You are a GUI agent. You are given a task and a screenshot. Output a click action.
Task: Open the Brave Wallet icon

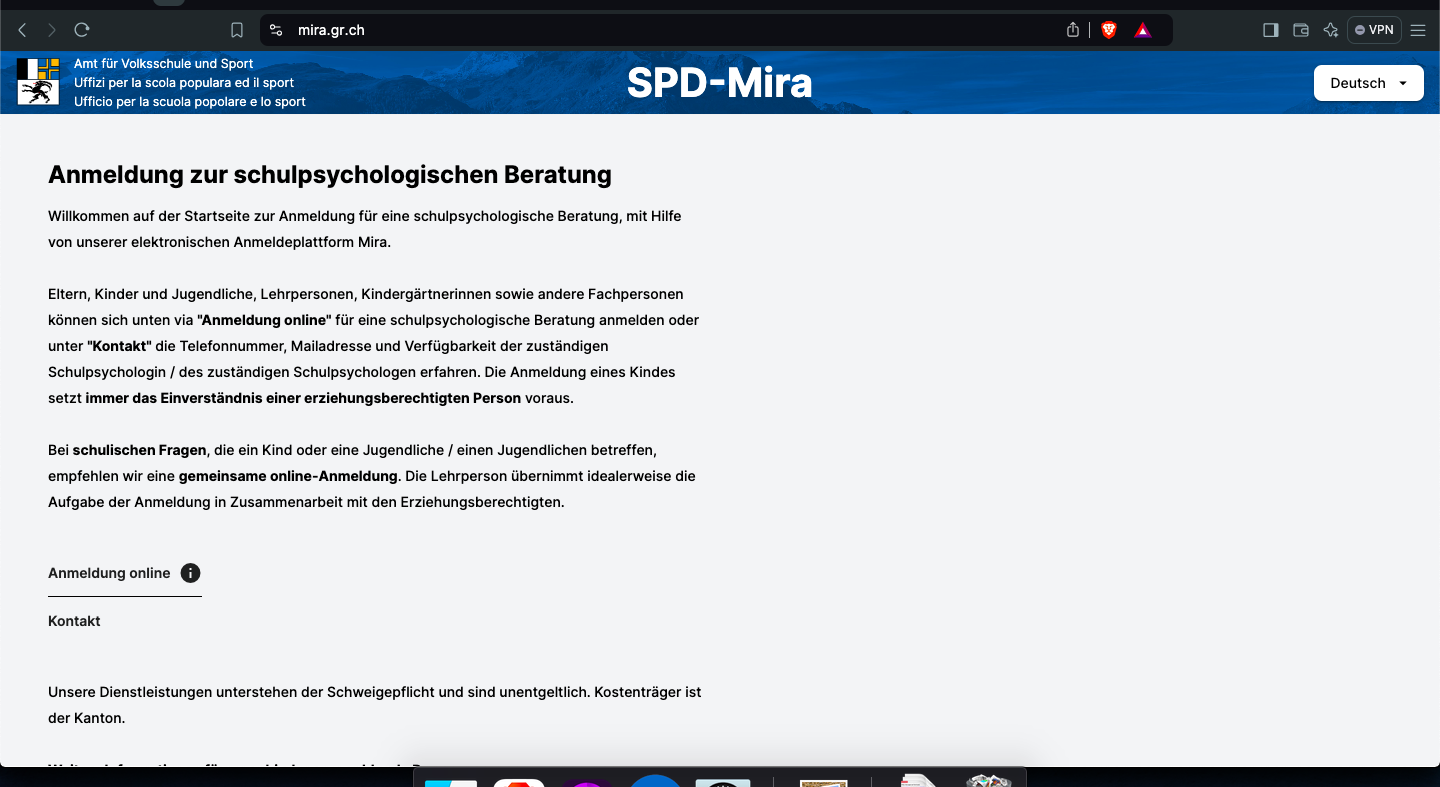(1301, 30)
